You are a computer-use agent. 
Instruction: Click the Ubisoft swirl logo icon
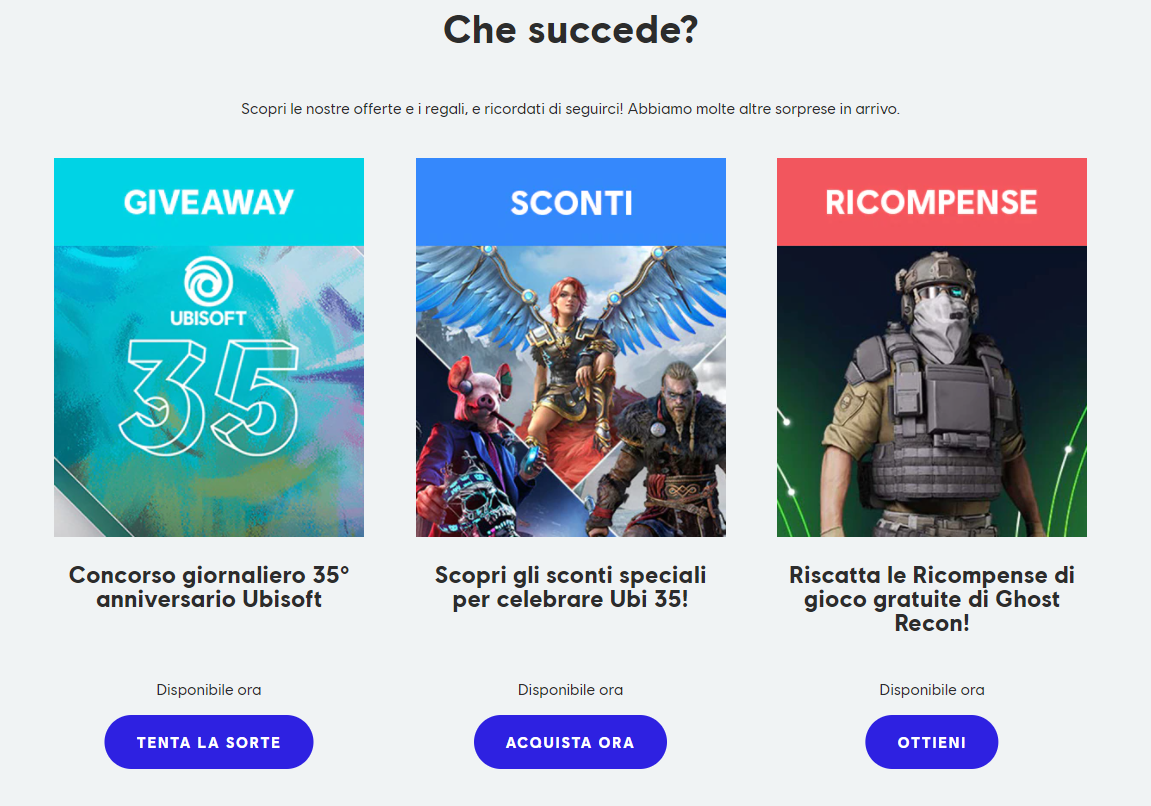pyautogui.click(x=208, y=281)
